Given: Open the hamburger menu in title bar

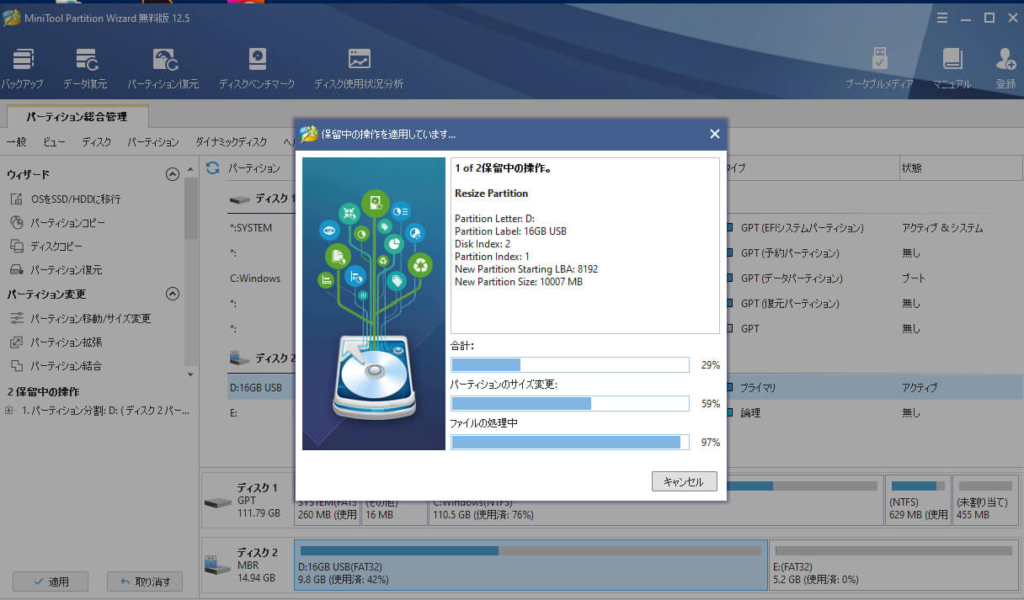Looking at the screenshot, I should point(942,18).
